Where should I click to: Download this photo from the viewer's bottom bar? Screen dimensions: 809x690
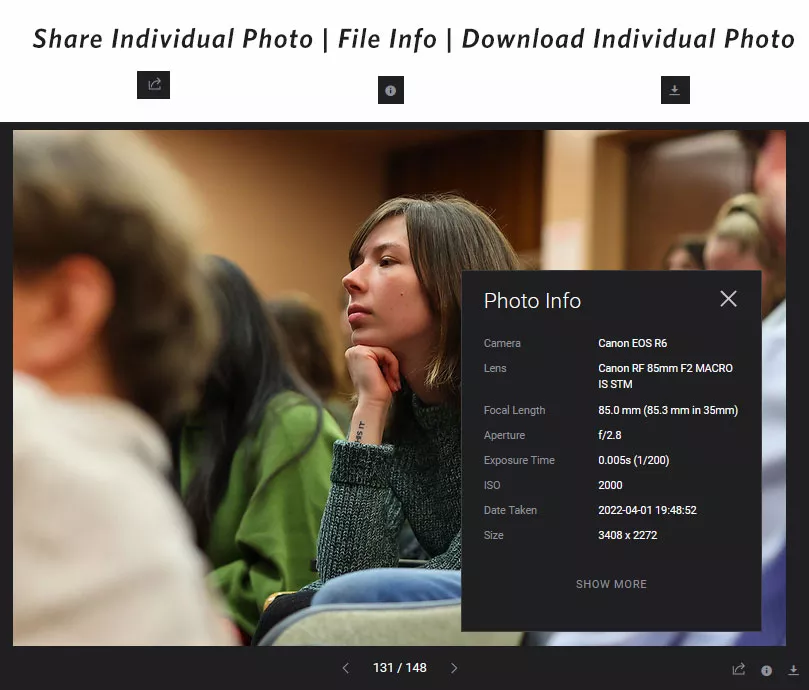click(794, 670)
